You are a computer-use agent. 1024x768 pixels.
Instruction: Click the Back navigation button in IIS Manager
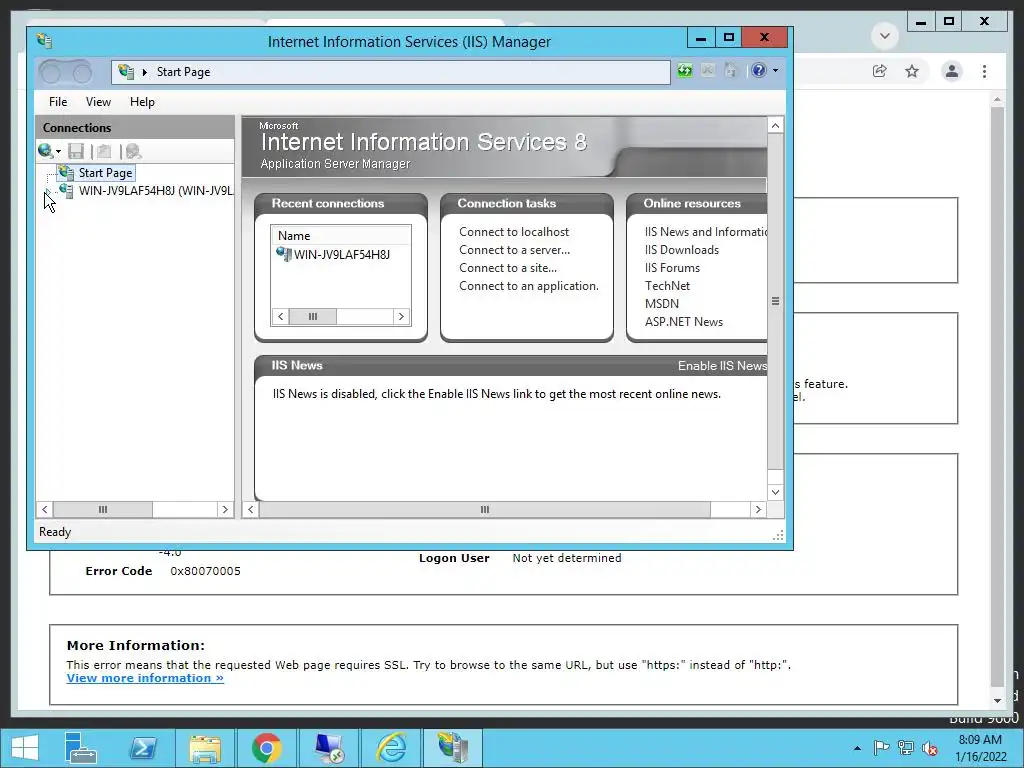[52, 72]
